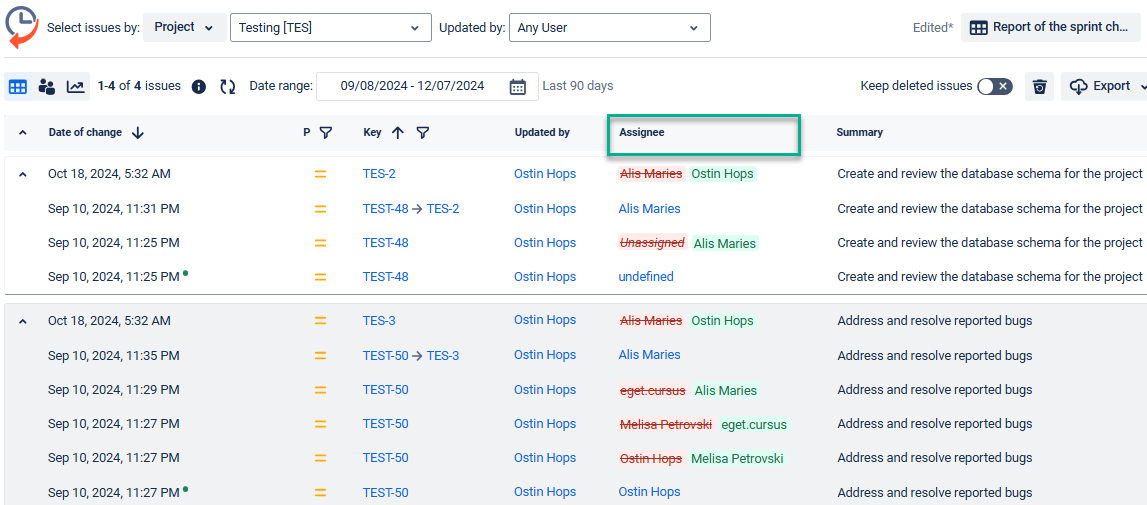
Task: Click the info icon beside issues count
Action: (198, 86)
